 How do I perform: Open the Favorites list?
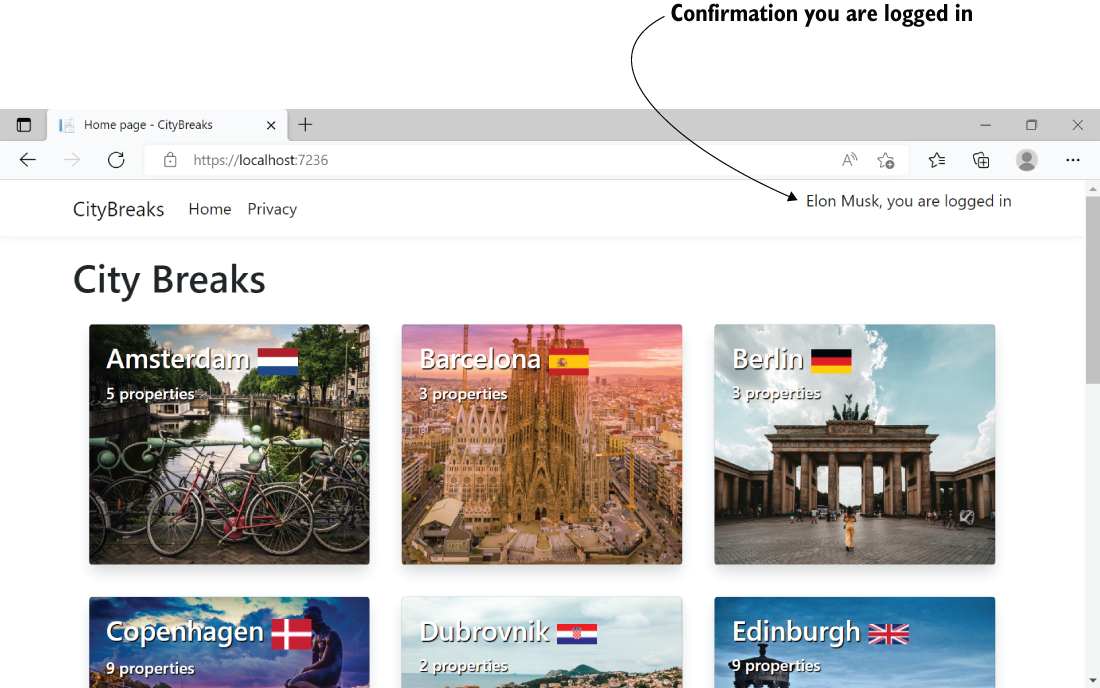[937, 160]
